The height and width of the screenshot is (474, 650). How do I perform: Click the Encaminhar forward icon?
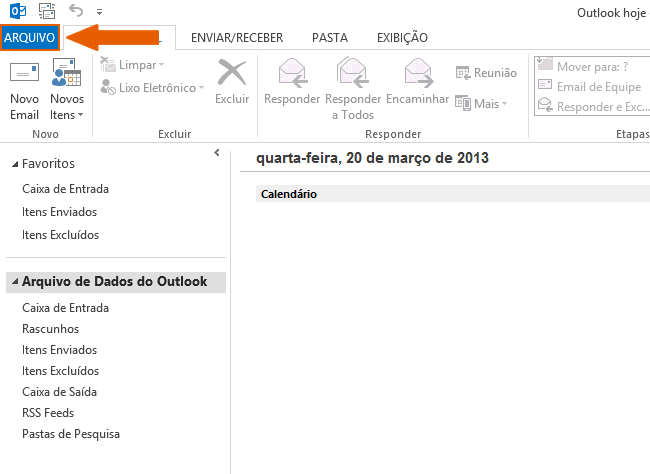(x=418, y=73)
